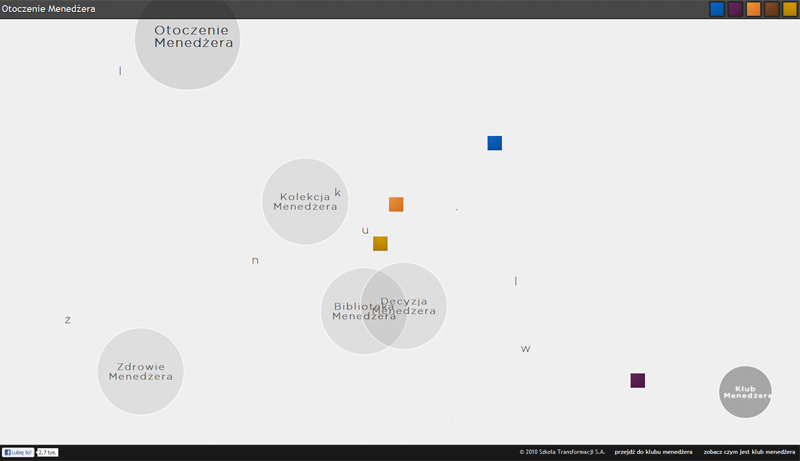
Task: Click the brown square in the top bar
Action: [771, 9]
